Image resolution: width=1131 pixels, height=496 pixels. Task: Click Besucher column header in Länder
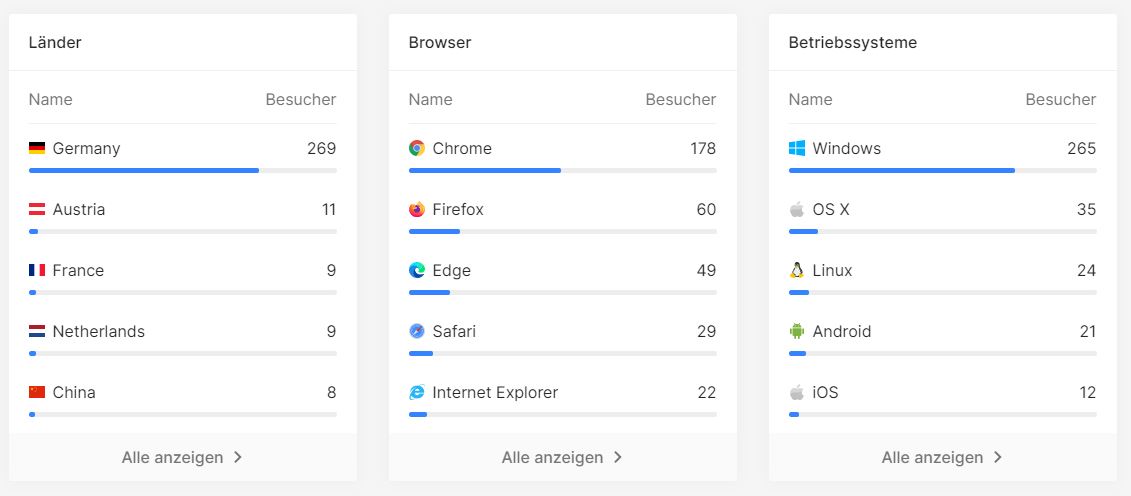pos(301,99)
